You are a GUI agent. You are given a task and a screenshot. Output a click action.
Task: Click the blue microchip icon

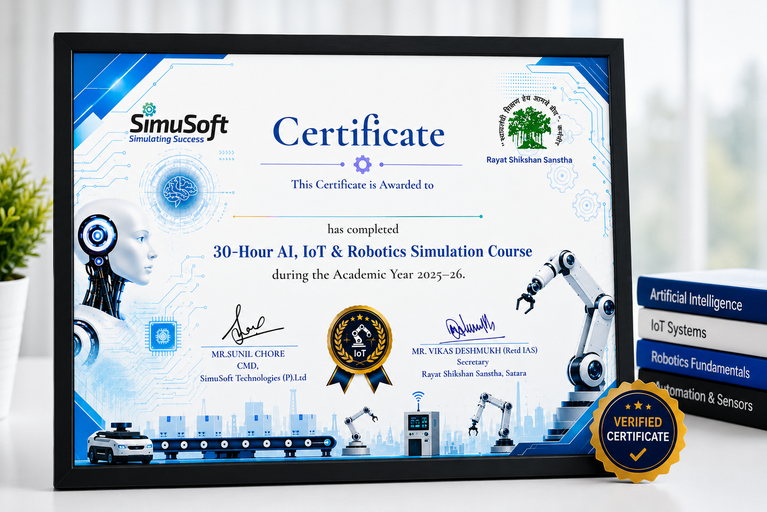click(163, 335)
